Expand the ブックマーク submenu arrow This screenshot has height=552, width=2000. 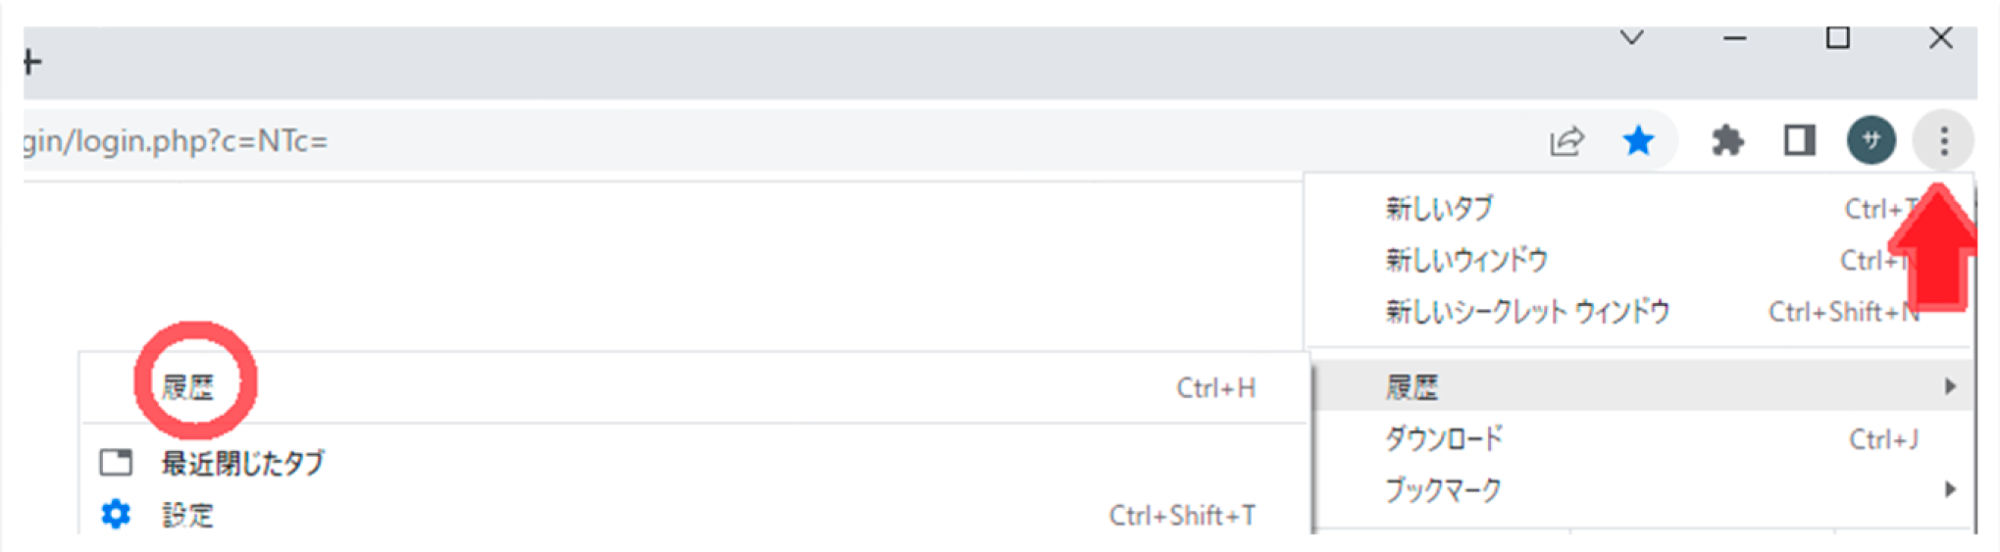coord(1950,489)
